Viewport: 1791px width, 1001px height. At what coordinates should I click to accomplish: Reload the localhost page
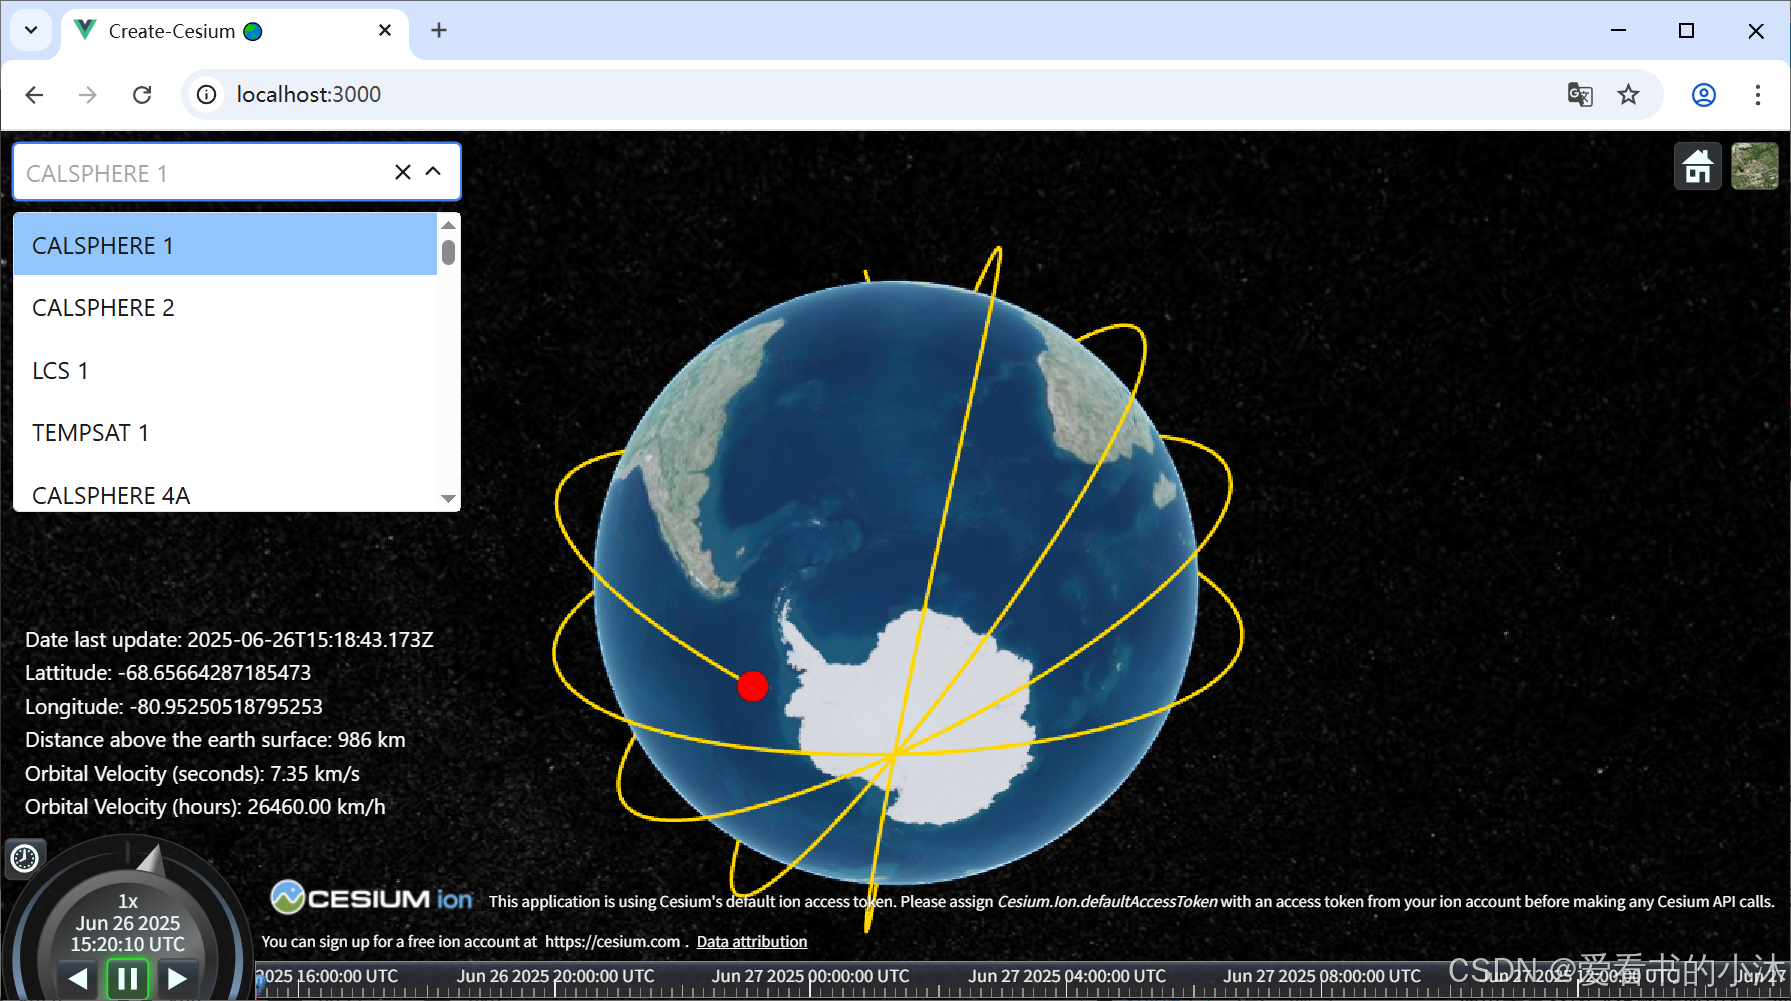tap(142, 94)
